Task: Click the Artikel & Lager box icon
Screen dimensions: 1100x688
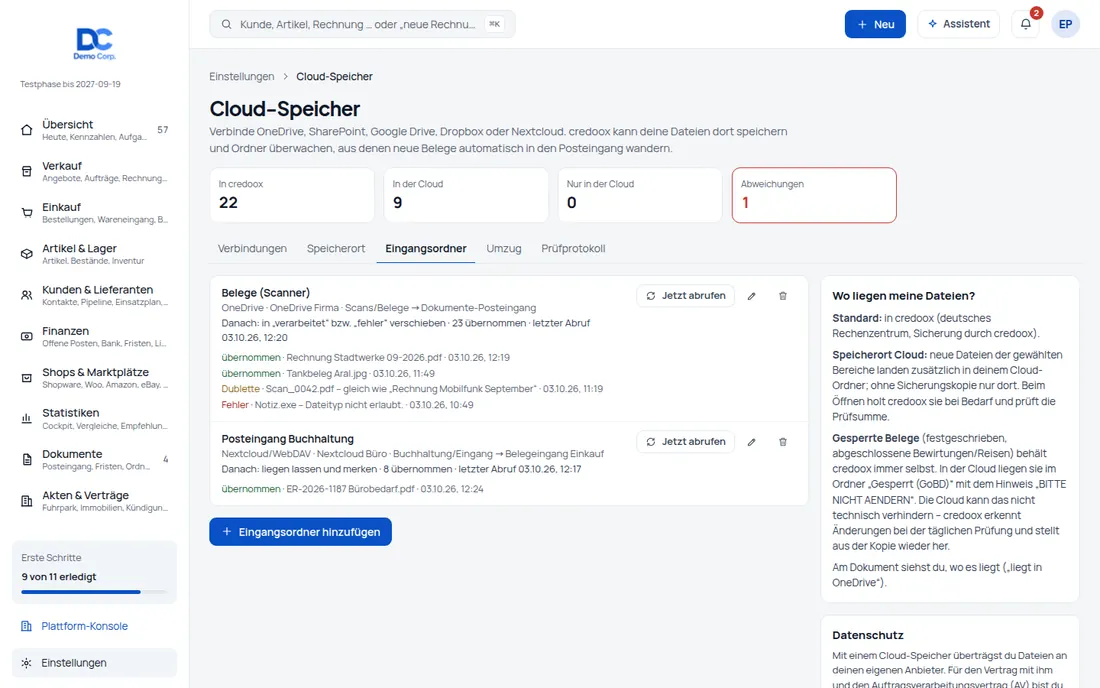Action: pos(27,254)
